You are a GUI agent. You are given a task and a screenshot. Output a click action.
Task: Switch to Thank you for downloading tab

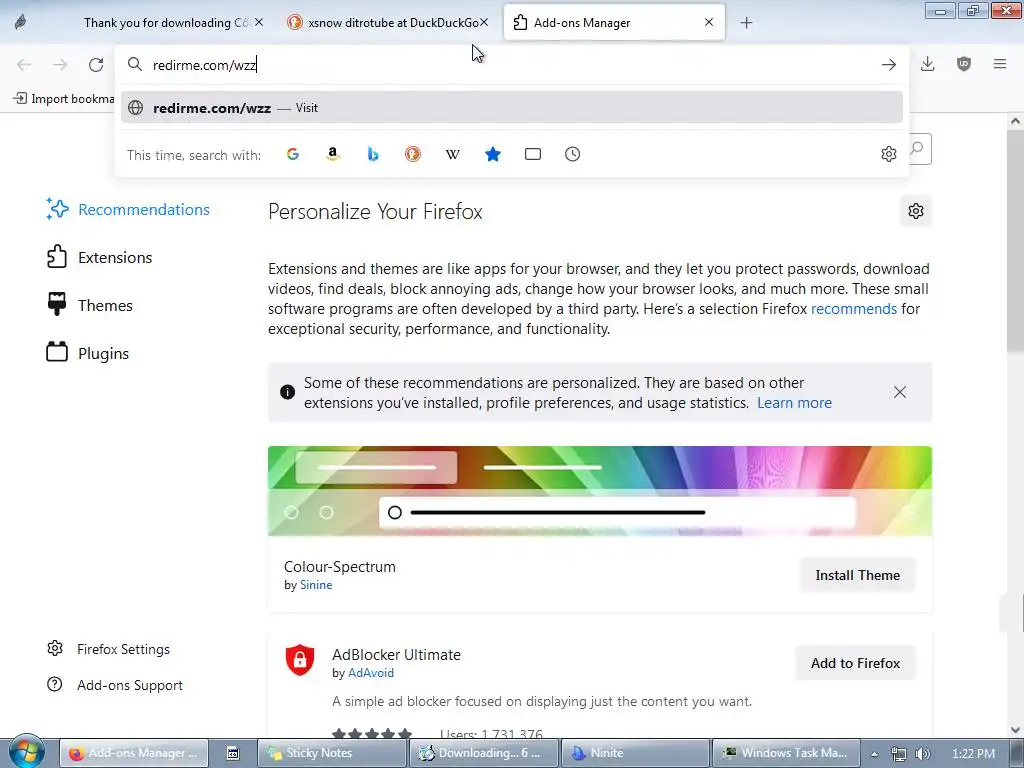click(166, 23)
